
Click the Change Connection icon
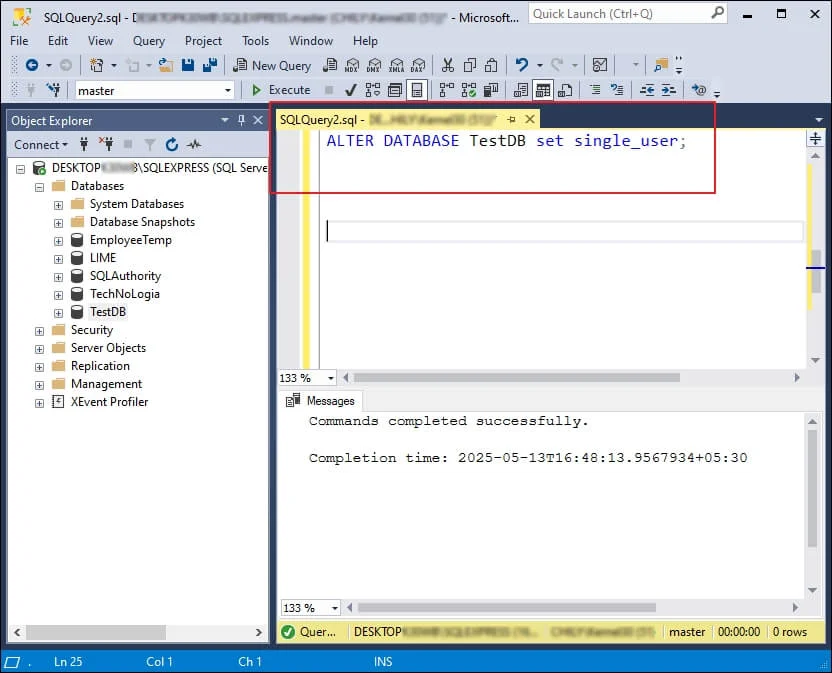pyautogui.click(x=53, y=90)
